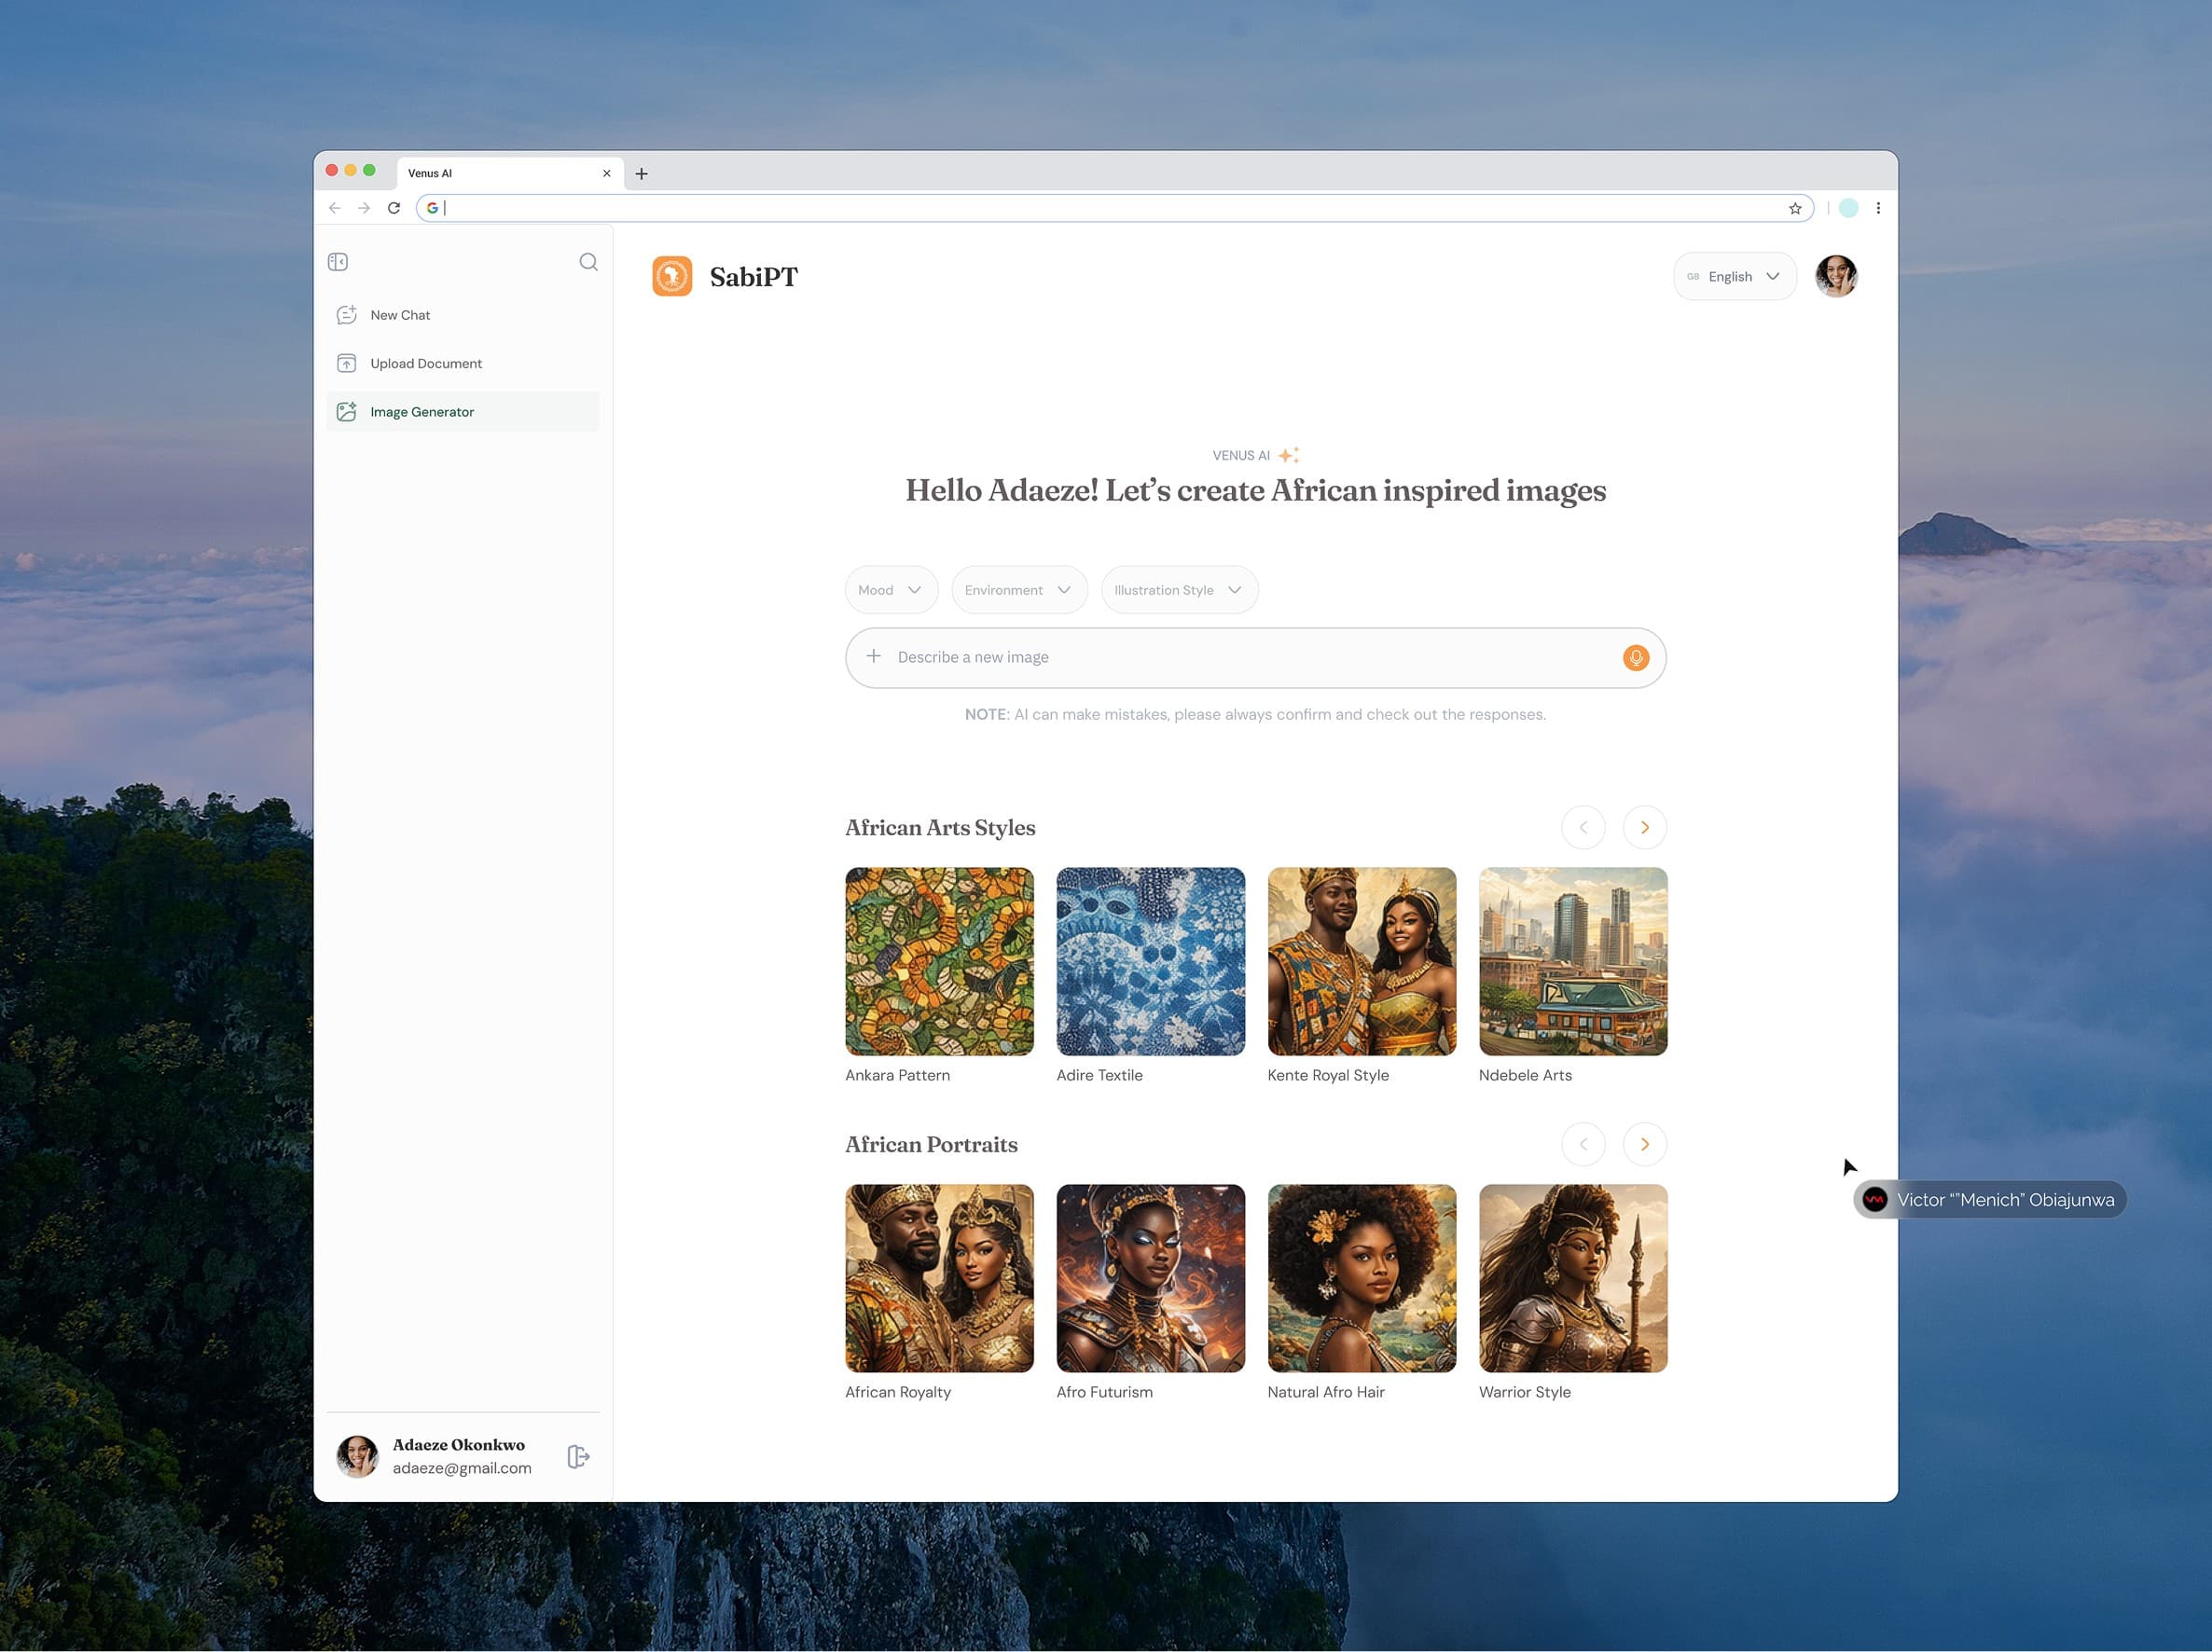This screenshot has height=1652, width=2212.
Task: Go to next African Portraits
Action: coord(1645,1144)
